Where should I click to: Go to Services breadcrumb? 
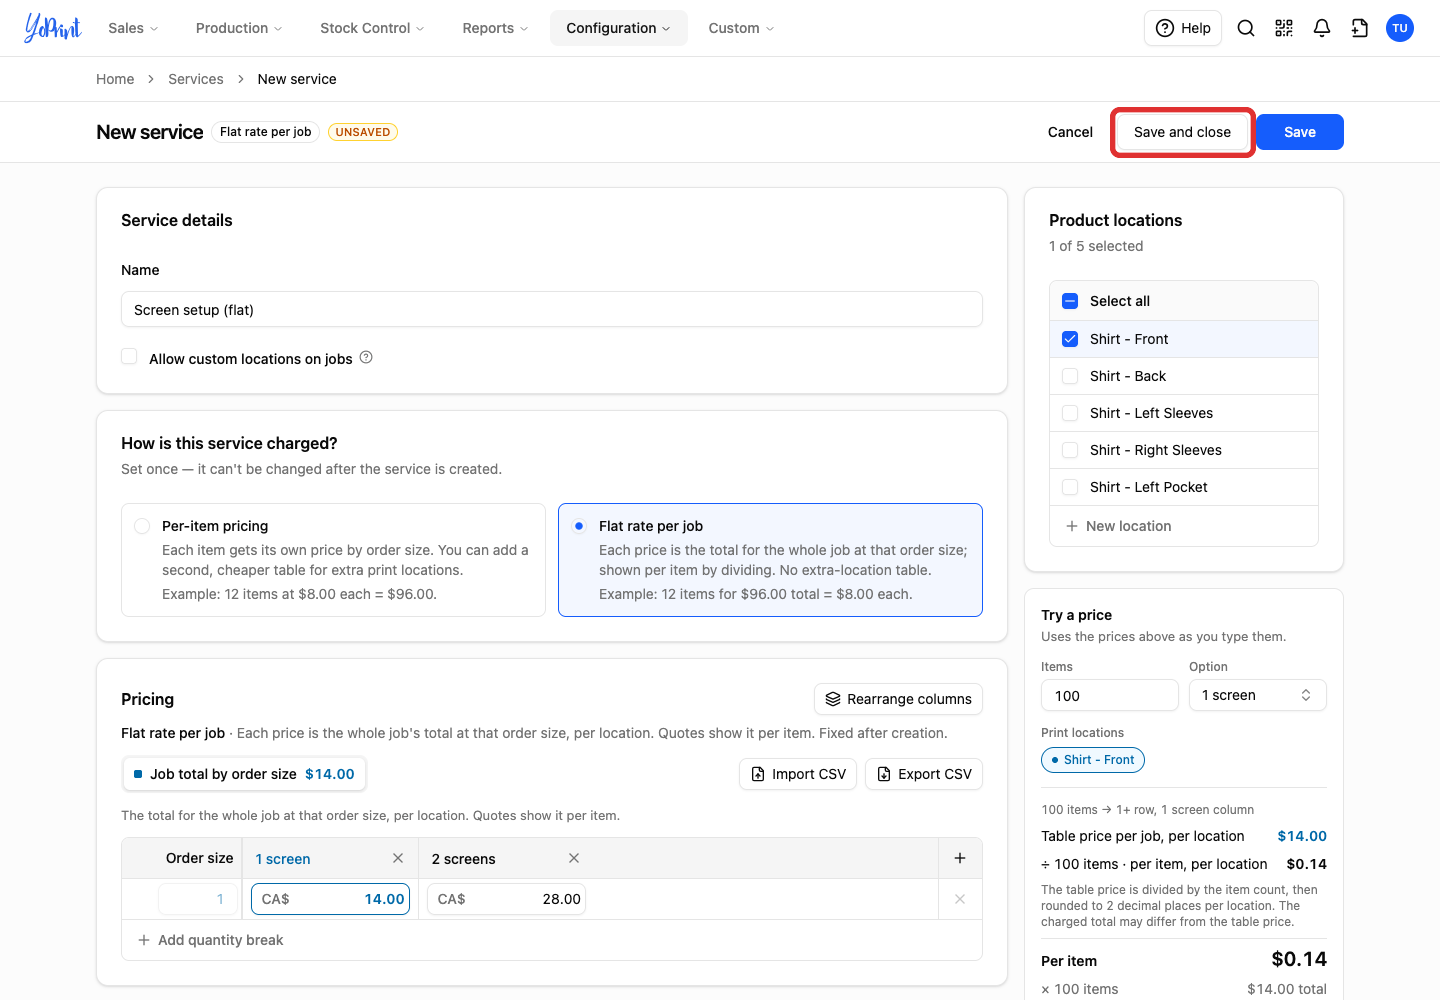click(x=196, y=79)
